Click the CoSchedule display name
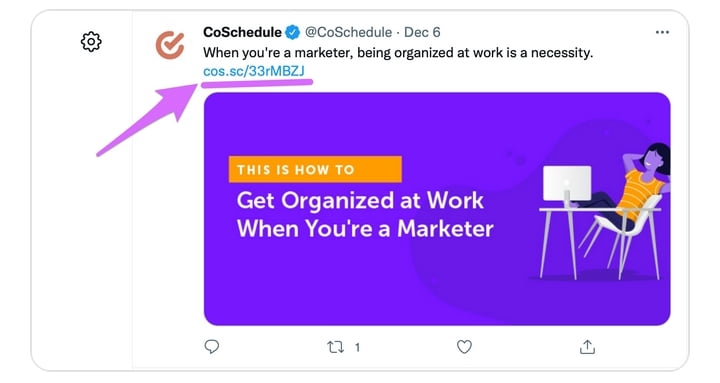Image resolution: width=720 pixels, height=383 pixels. (x=242, y=32)
